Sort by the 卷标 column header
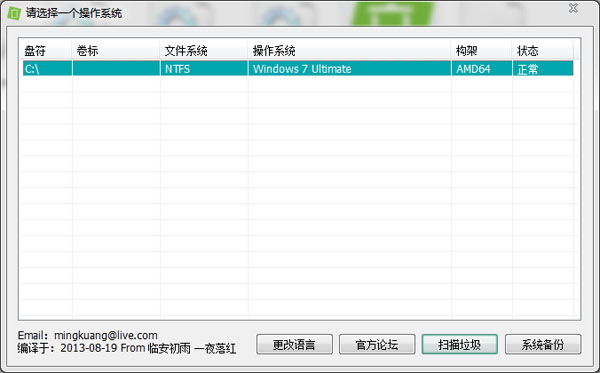The width and height of the screenshot is (600, 373). pyautogui.click(x=116, y=50)
